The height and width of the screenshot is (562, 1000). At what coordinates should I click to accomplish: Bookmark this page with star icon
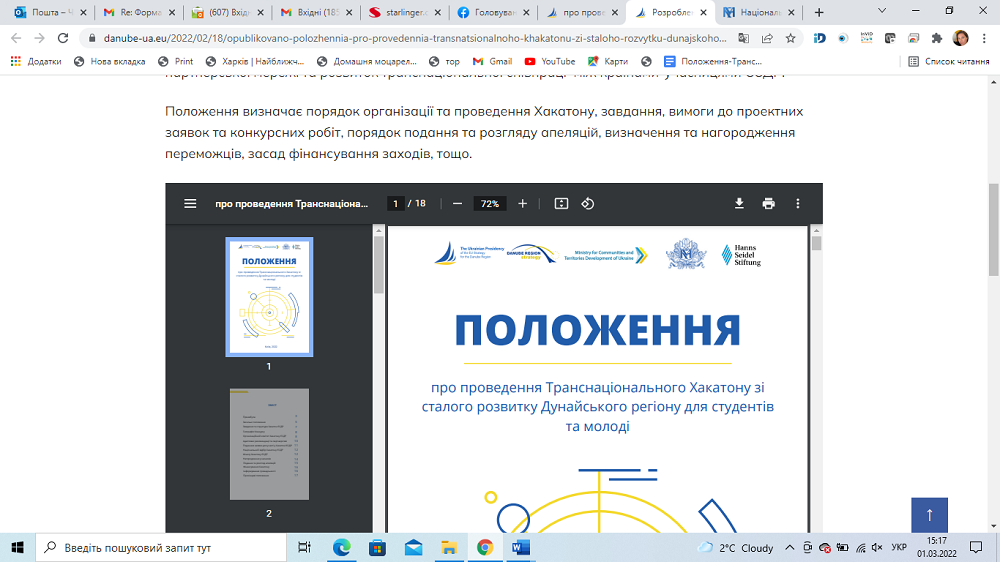[x=790, y=38]
